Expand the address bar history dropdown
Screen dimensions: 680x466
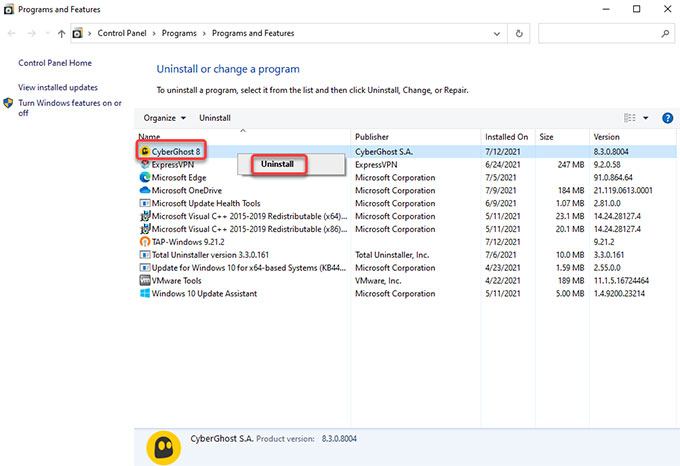(x=497, y=33)
